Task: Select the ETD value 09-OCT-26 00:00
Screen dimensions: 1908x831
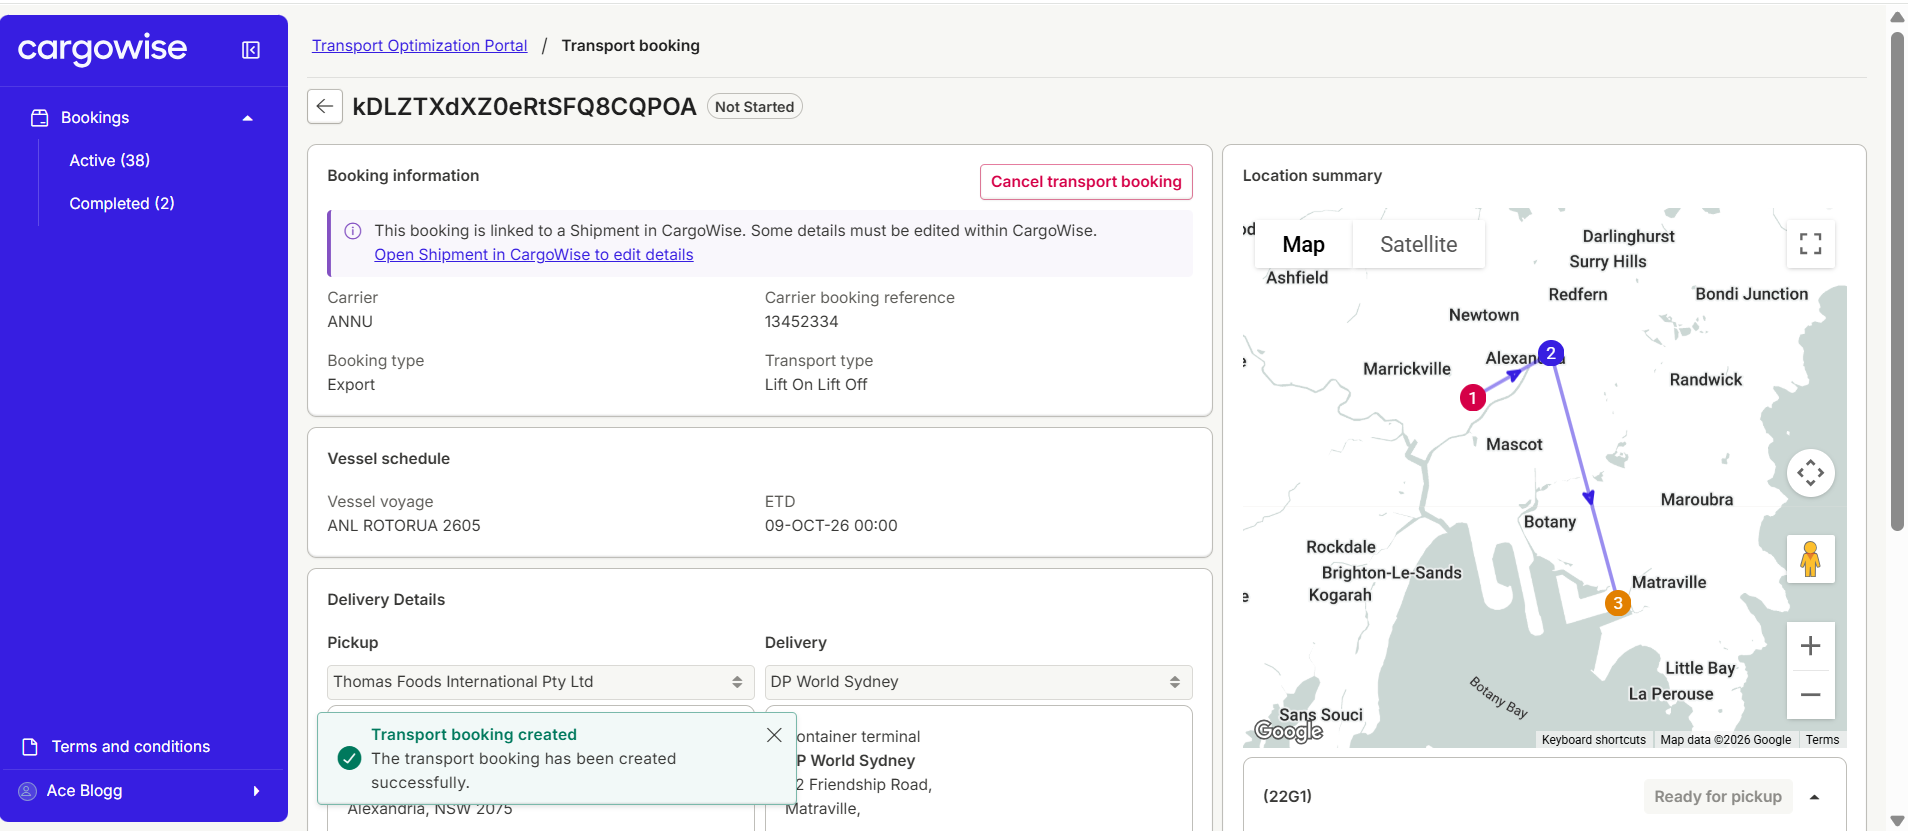Action: pyautogui.click(x=831, y=526)
